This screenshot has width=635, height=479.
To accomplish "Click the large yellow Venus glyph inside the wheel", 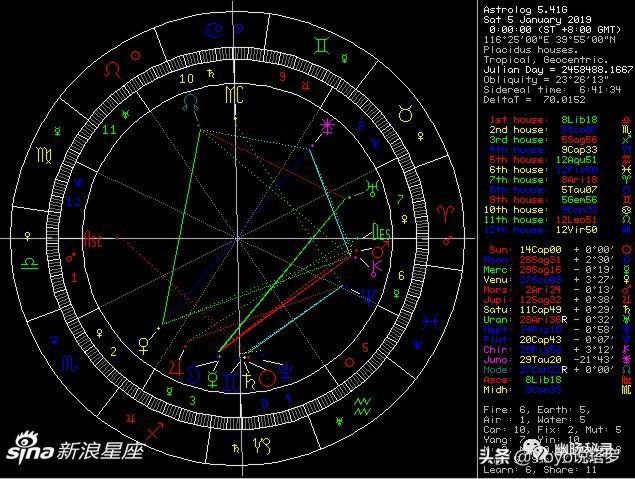I will tap(144, 346).
